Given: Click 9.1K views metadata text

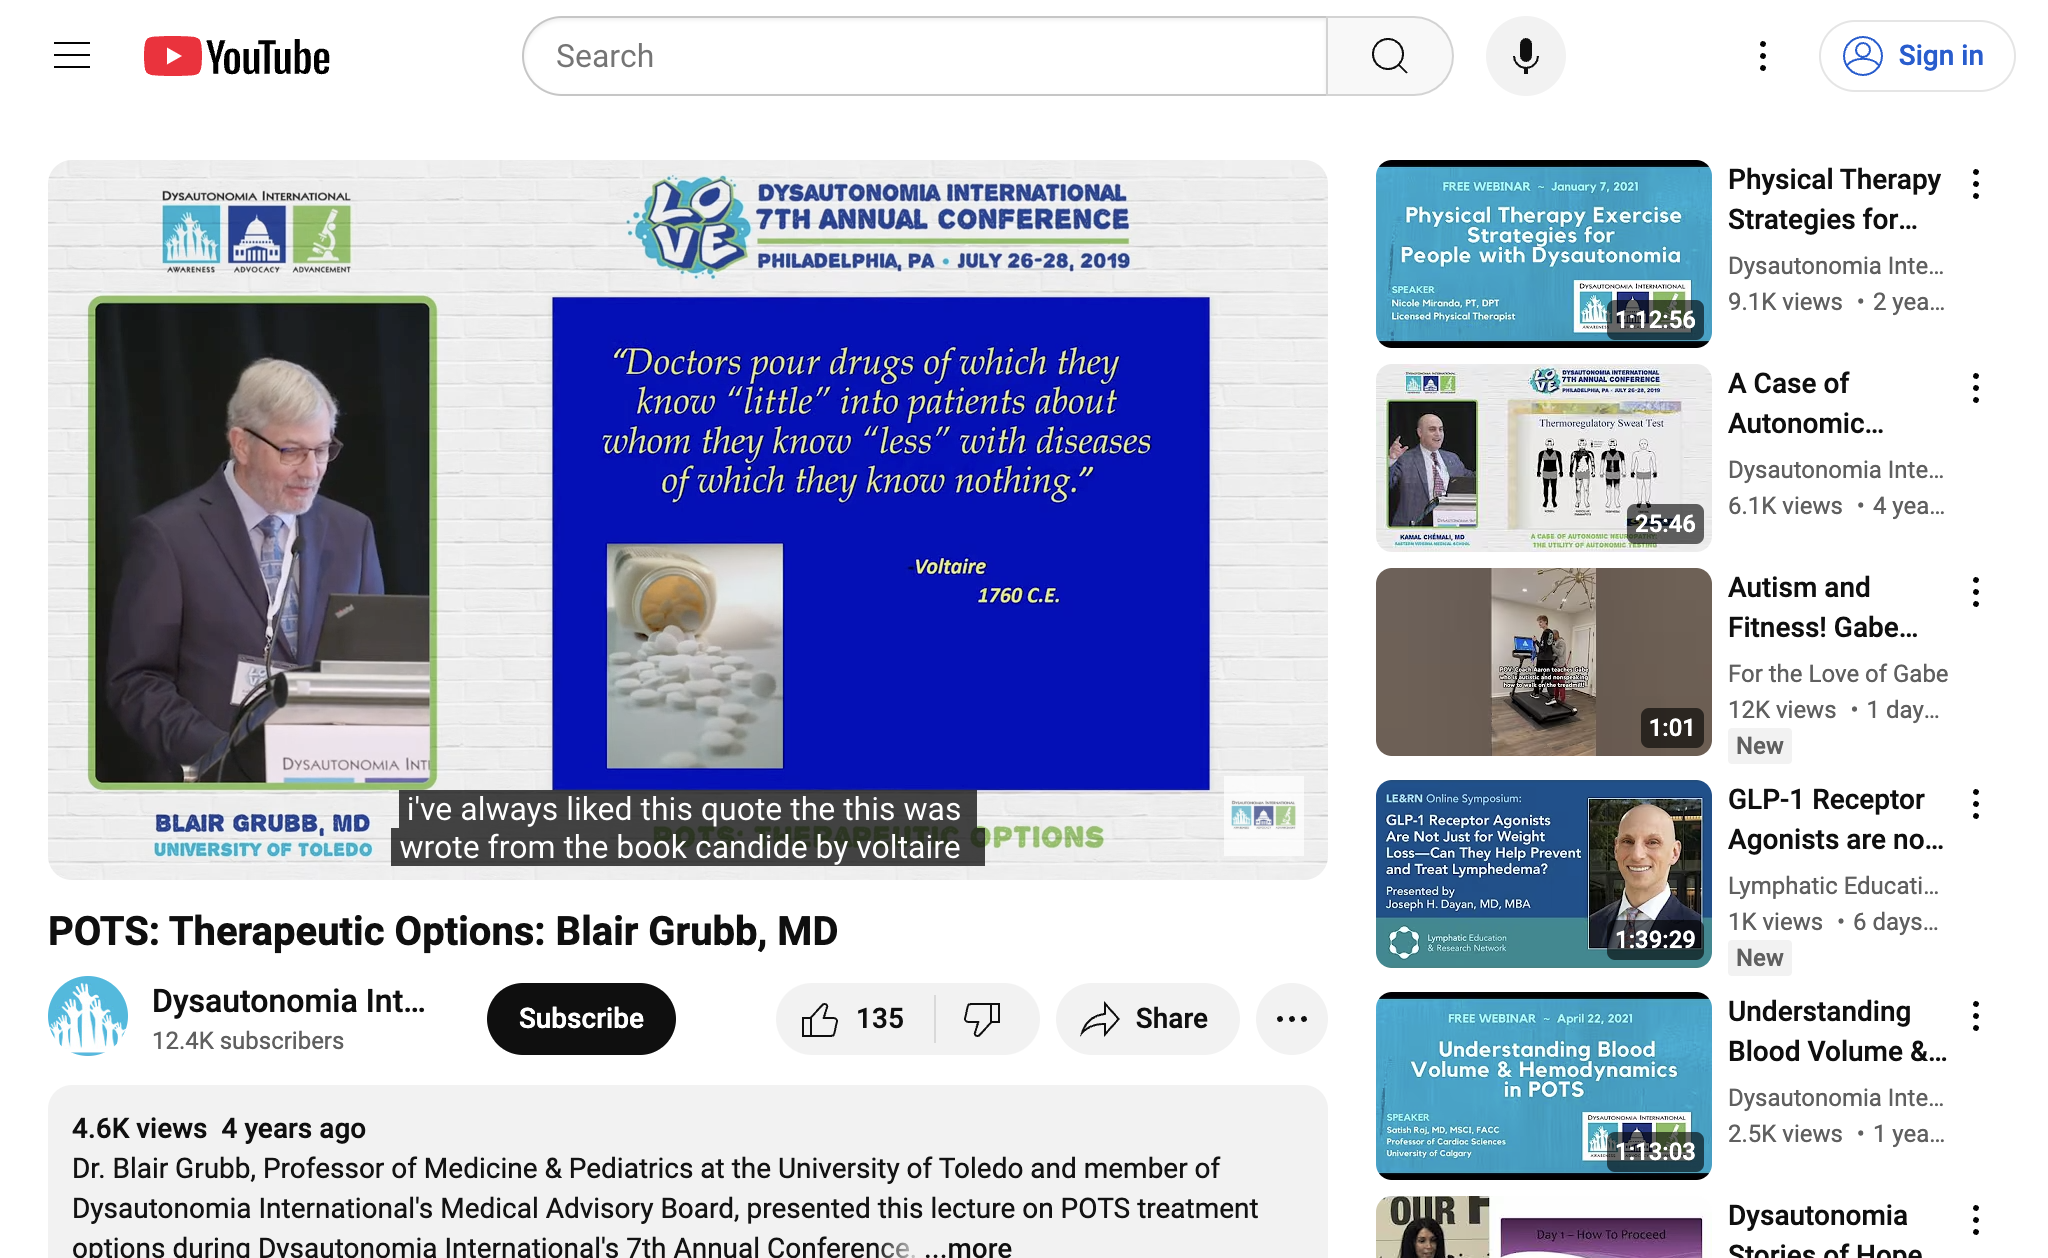Looking at the screenshot, I should click(x=1785, y=302).
